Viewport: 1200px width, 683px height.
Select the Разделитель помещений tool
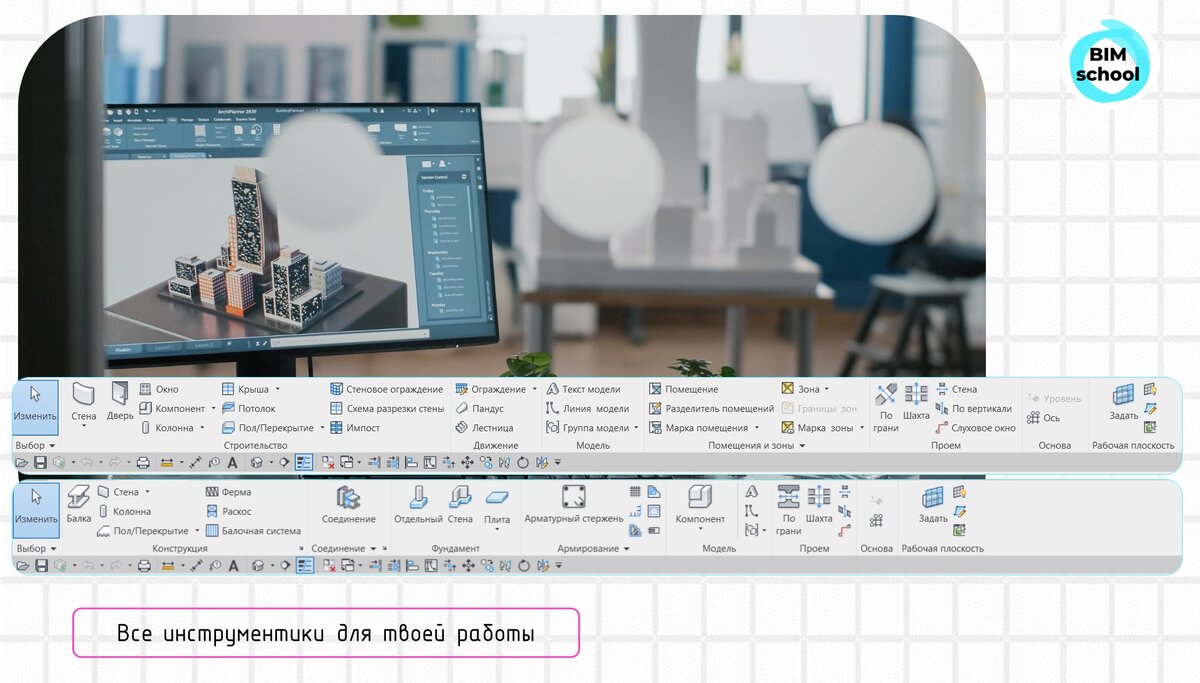coord(711,408)
